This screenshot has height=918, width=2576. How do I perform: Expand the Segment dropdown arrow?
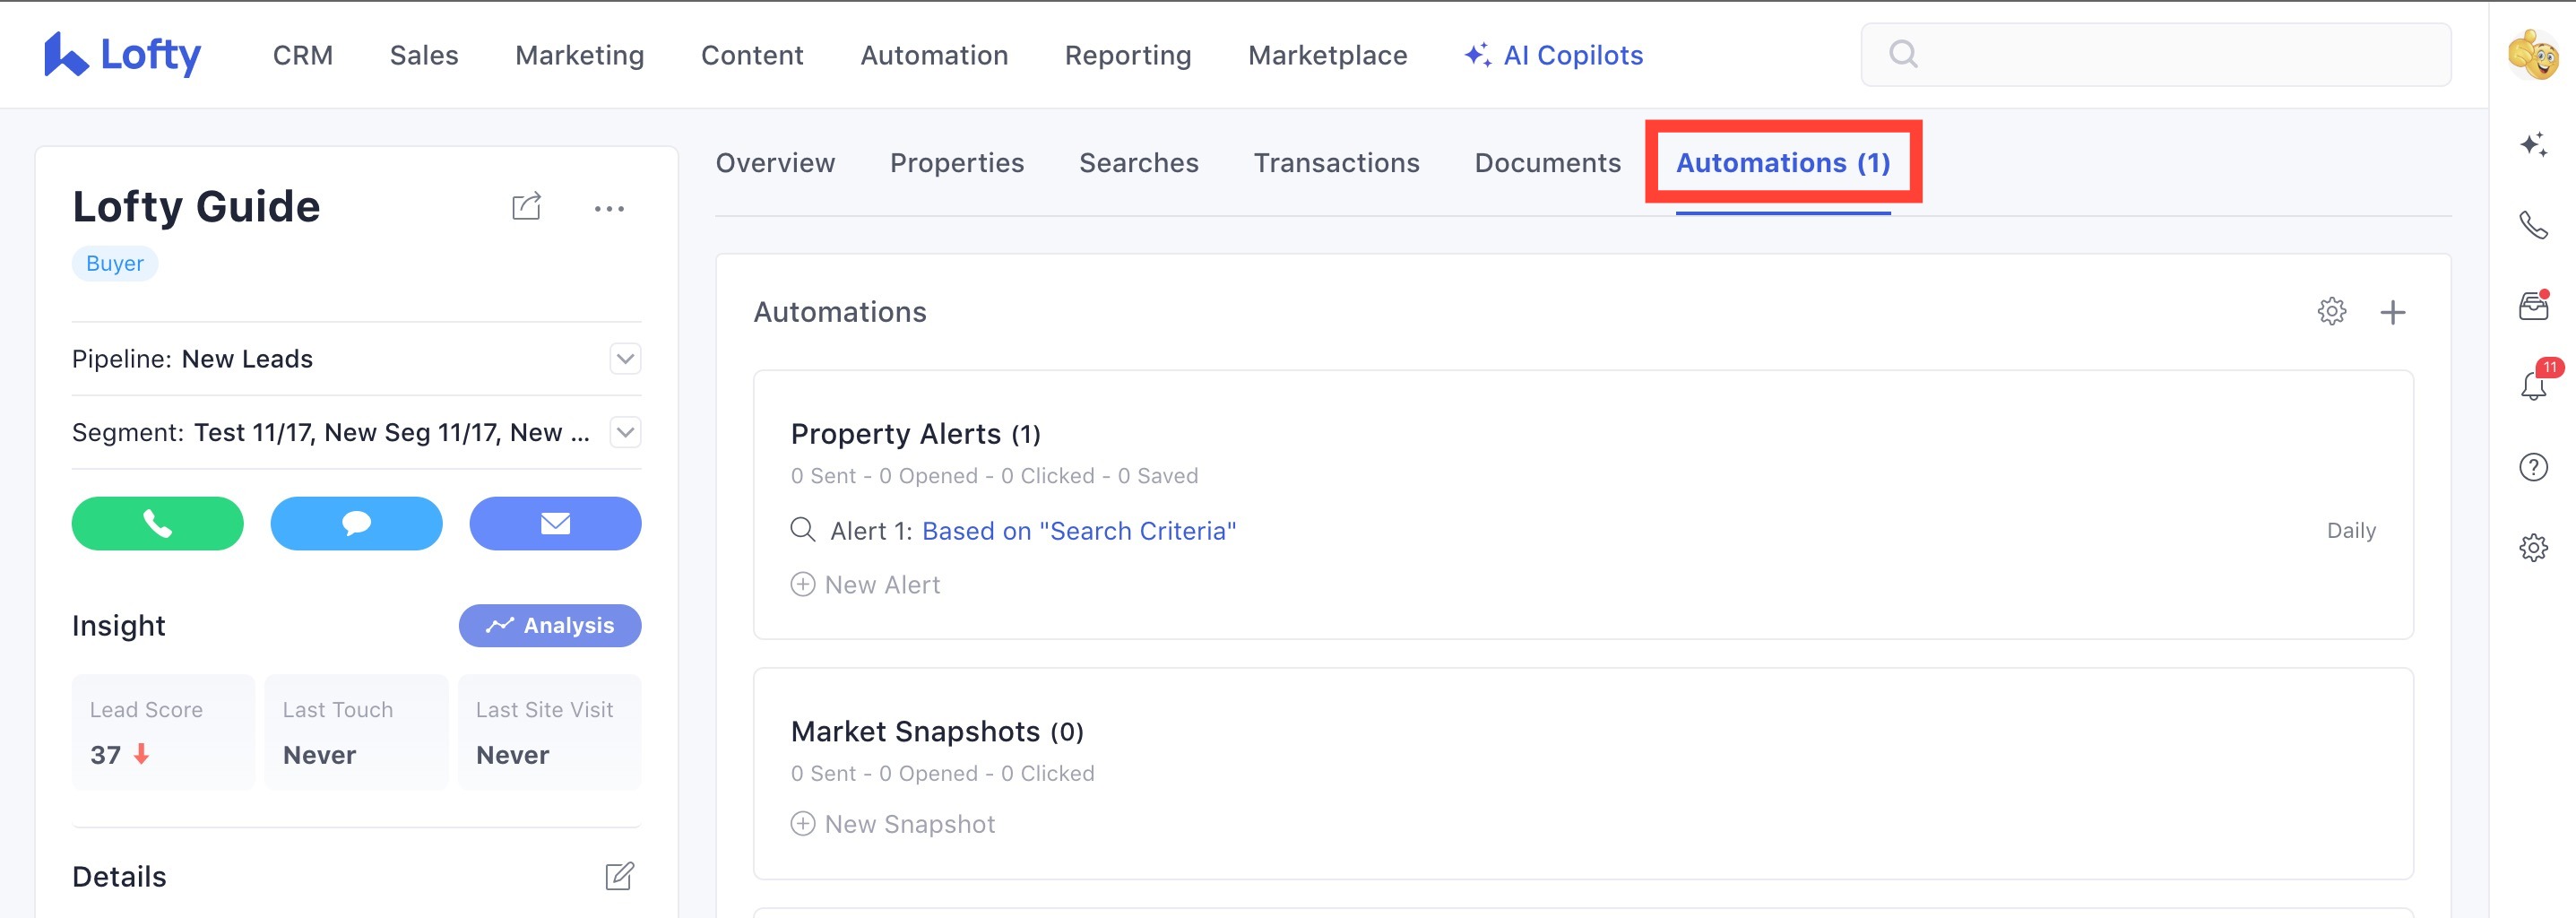point(625,432)
